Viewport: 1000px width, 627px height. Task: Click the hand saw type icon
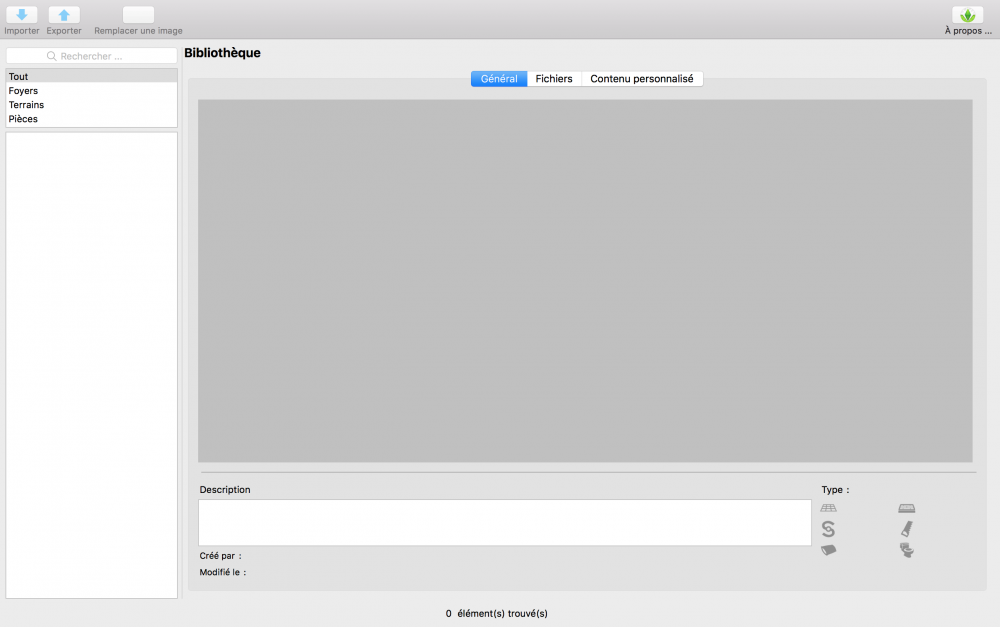[906, 529]
